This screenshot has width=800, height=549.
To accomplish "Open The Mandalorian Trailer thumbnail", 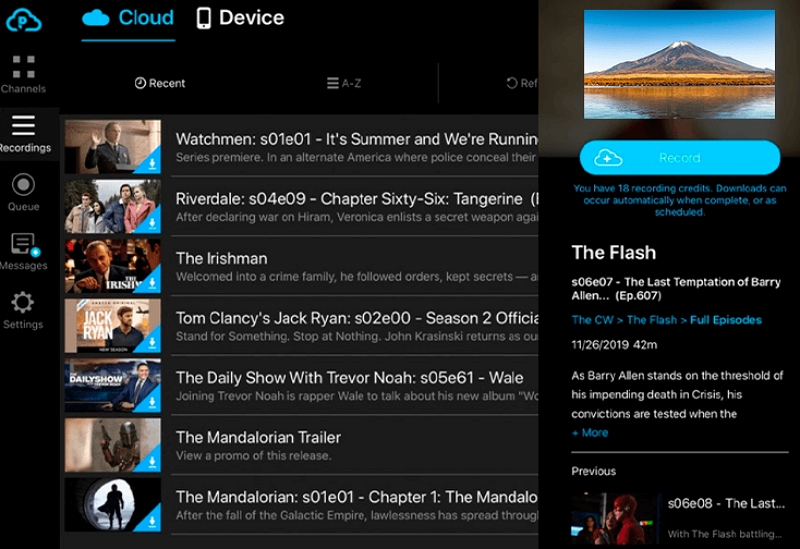I will 113,445.
